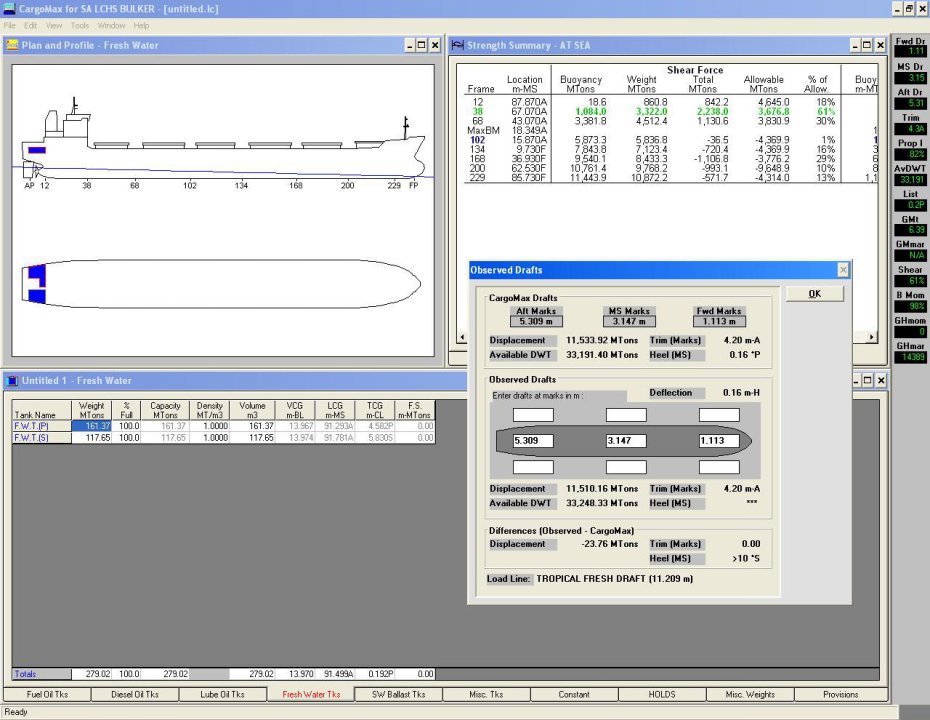Screen dimensions: 930x720
Task: Click the Plan and Profile window icon
Action: (x=12, y=45)
